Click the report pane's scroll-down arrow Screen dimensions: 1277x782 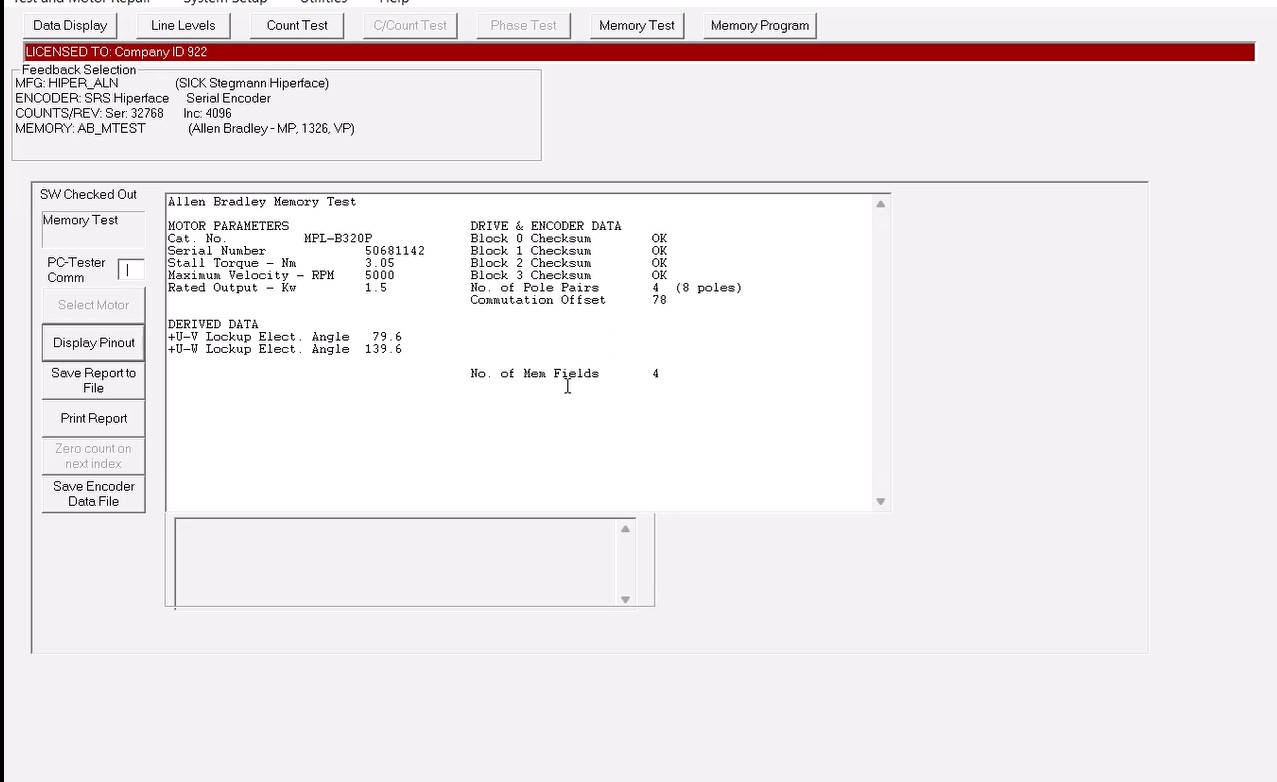[880, 501]
